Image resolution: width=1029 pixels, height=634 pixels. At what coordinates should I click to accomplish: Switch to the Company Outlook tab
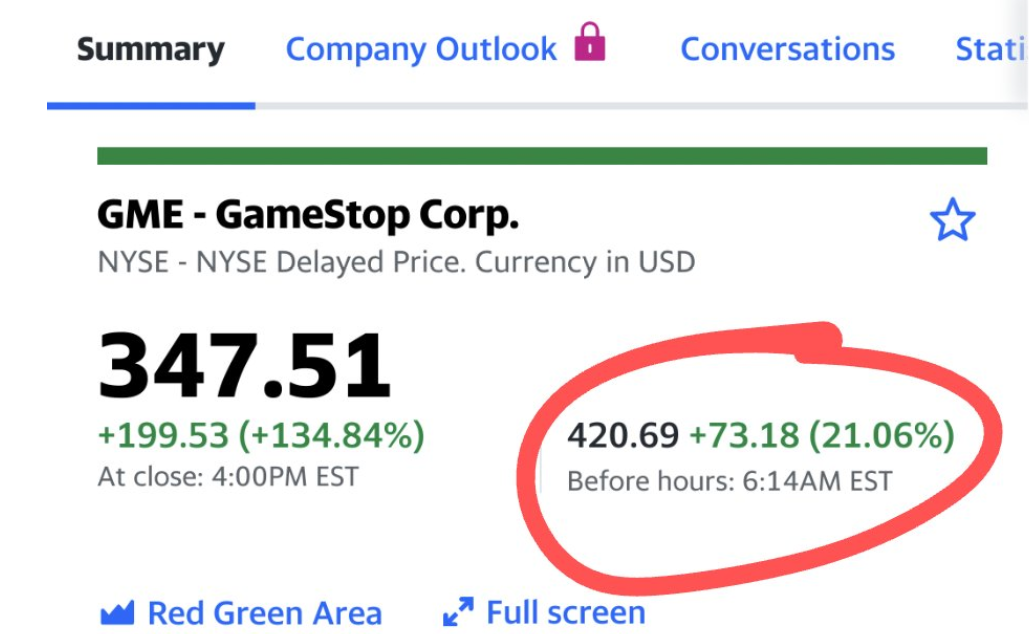421,50
